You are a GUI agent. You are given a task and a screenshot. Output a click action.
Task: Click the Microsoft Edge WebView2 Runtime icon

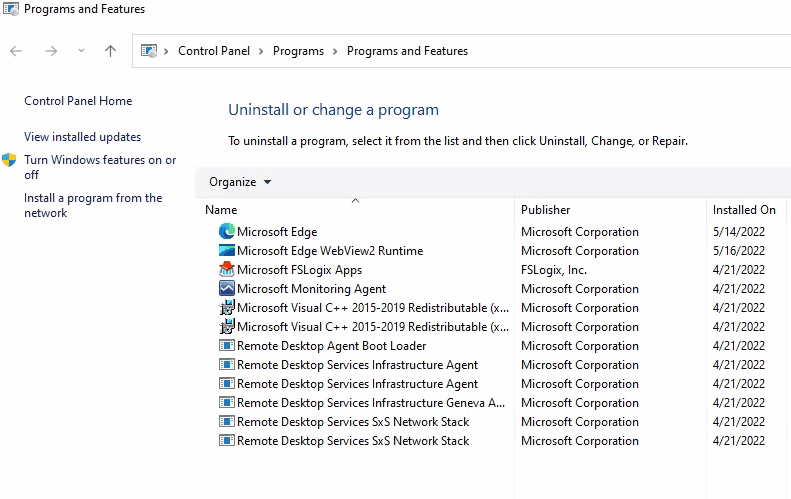click(x=227, y=251)
